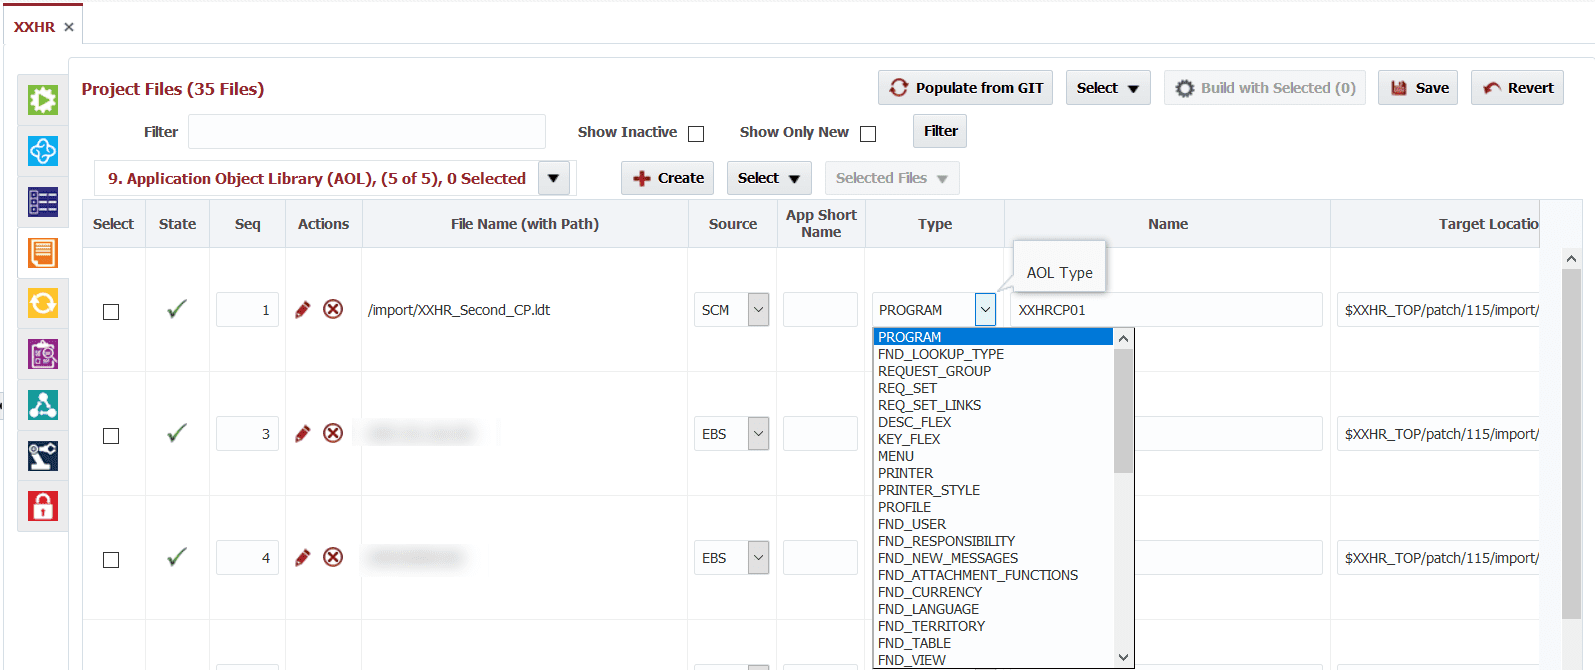Open the top Select dropdown beside Populate from GIT
This screenshot has width=1595, height=670.
point(1108,88)
